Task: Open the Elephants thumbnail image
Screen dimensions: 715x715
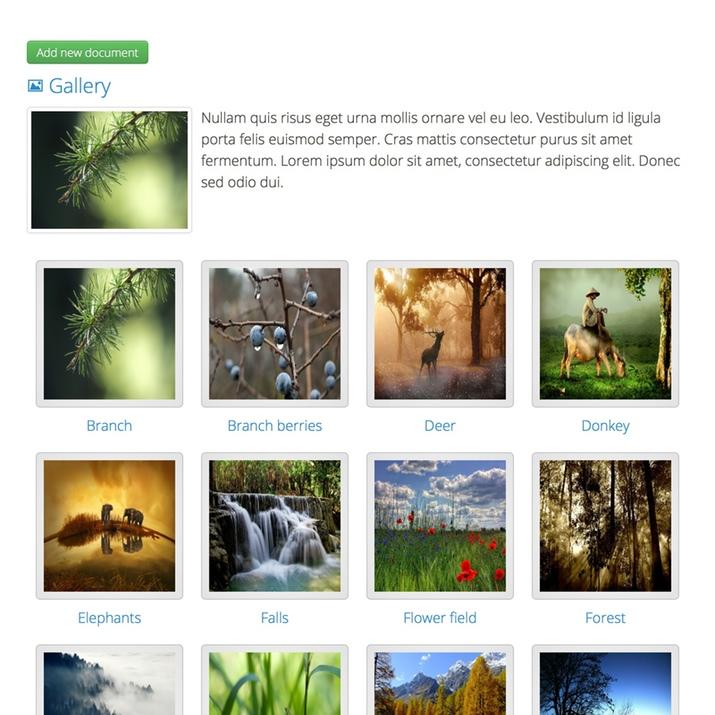Action: click(109, 526)
